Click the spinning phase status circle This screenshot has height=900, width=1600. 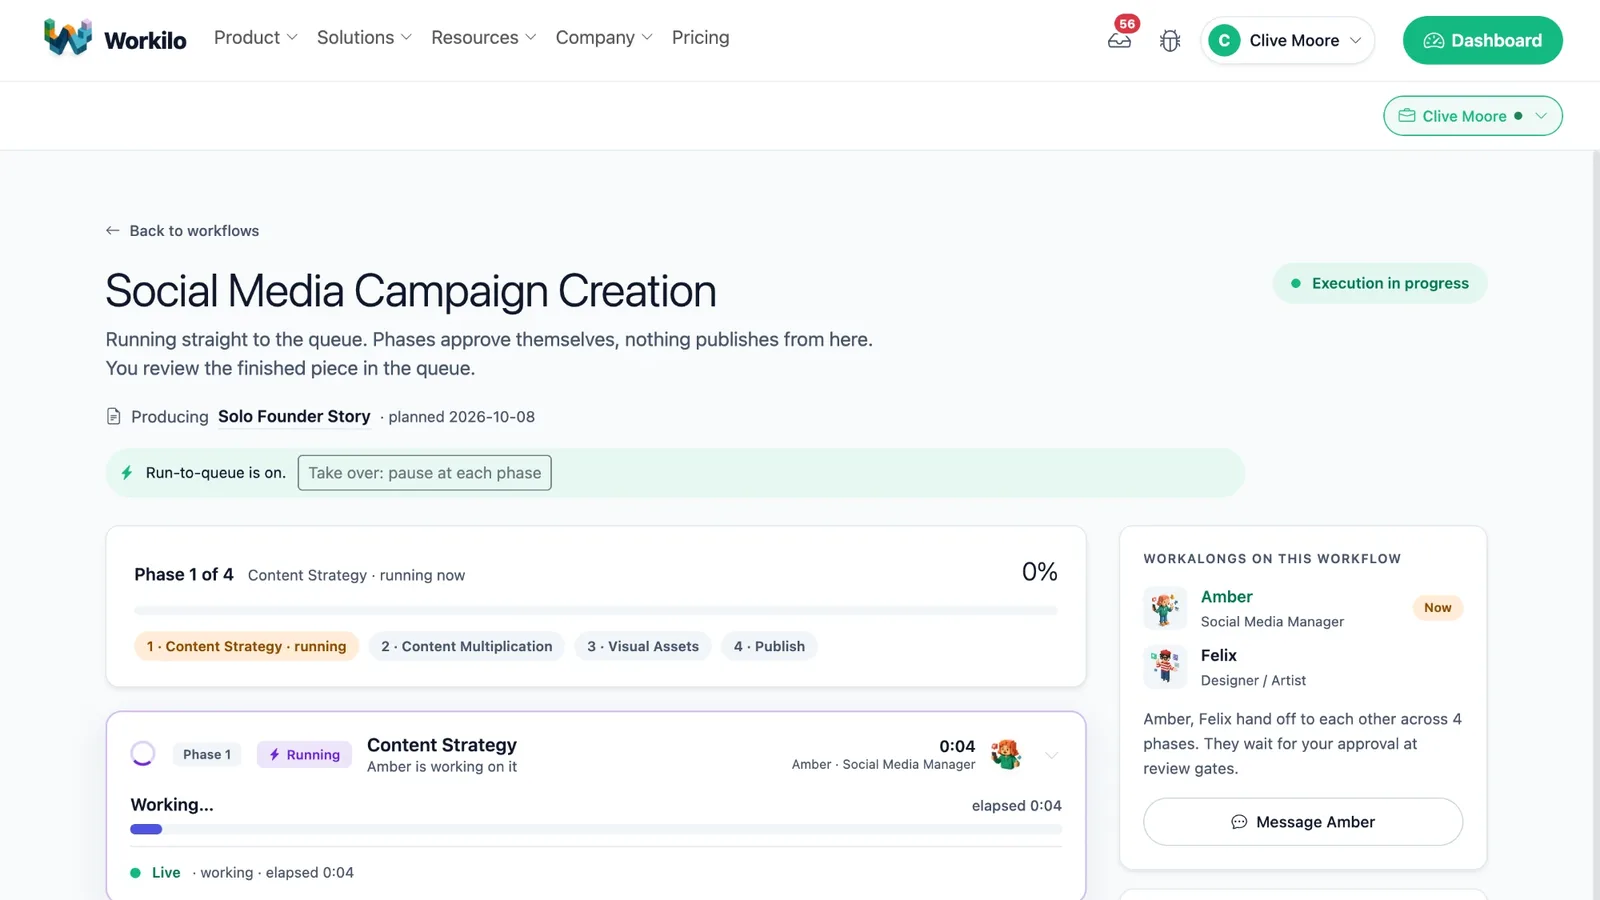(143, 754)
